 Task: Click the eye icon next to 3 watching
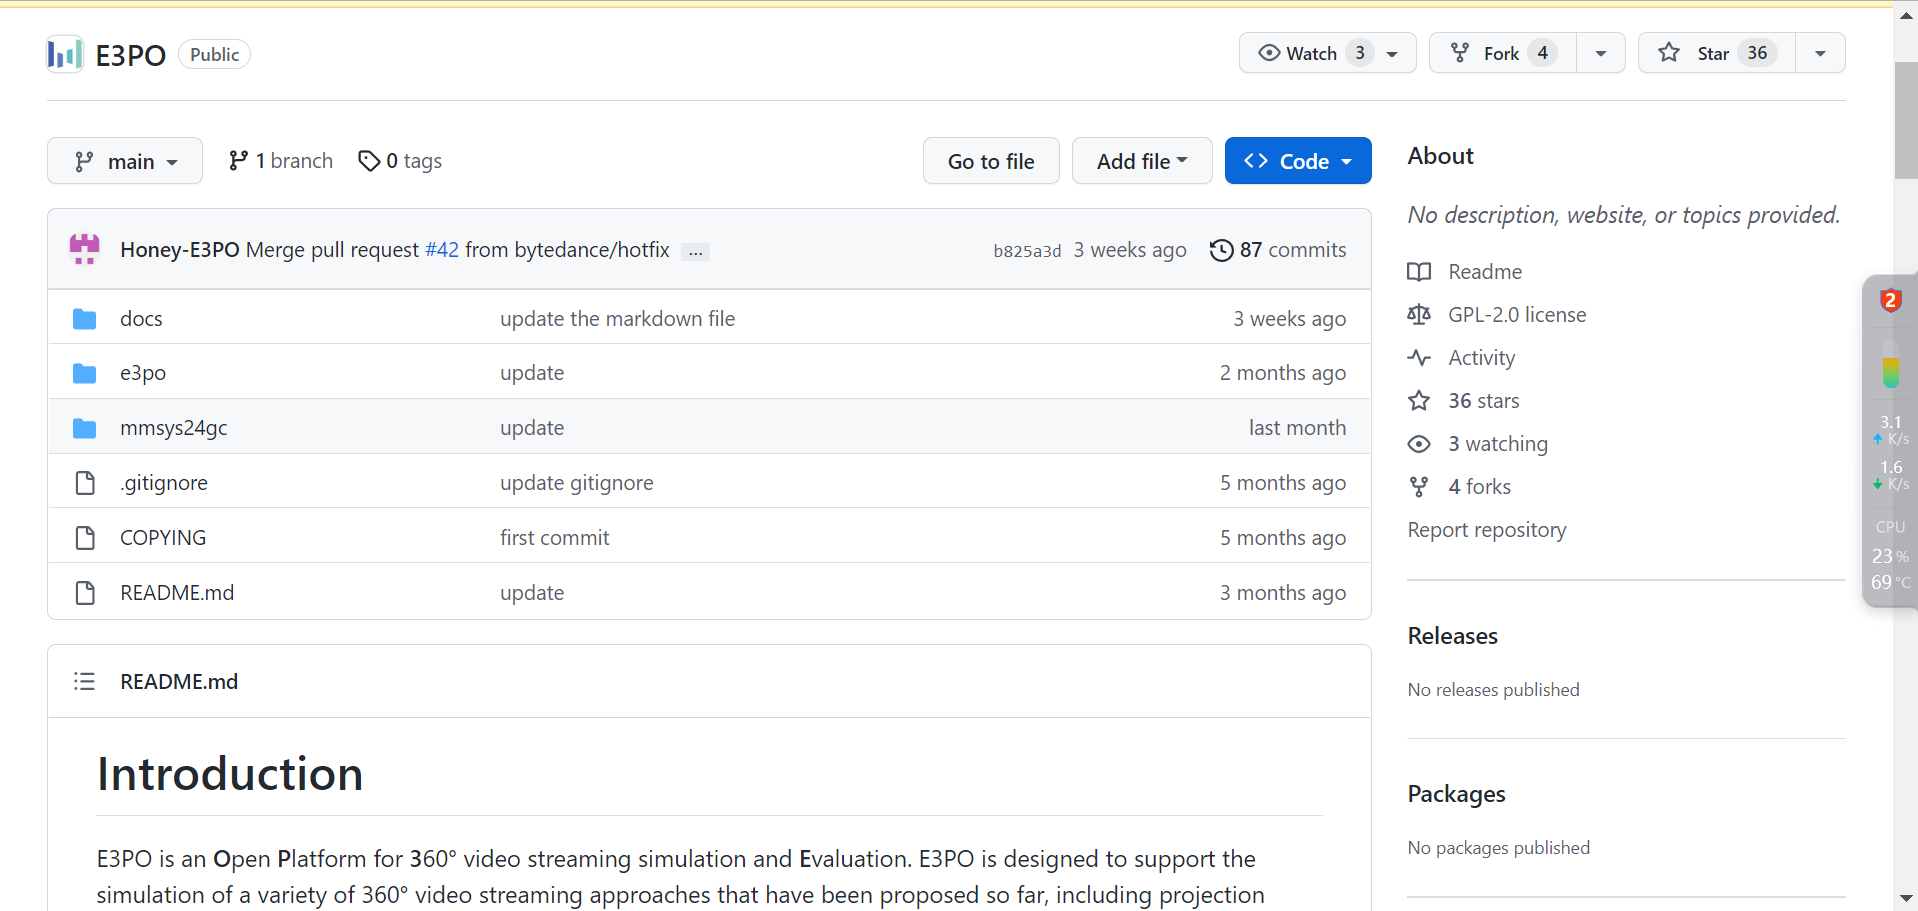click(1419, 444)
